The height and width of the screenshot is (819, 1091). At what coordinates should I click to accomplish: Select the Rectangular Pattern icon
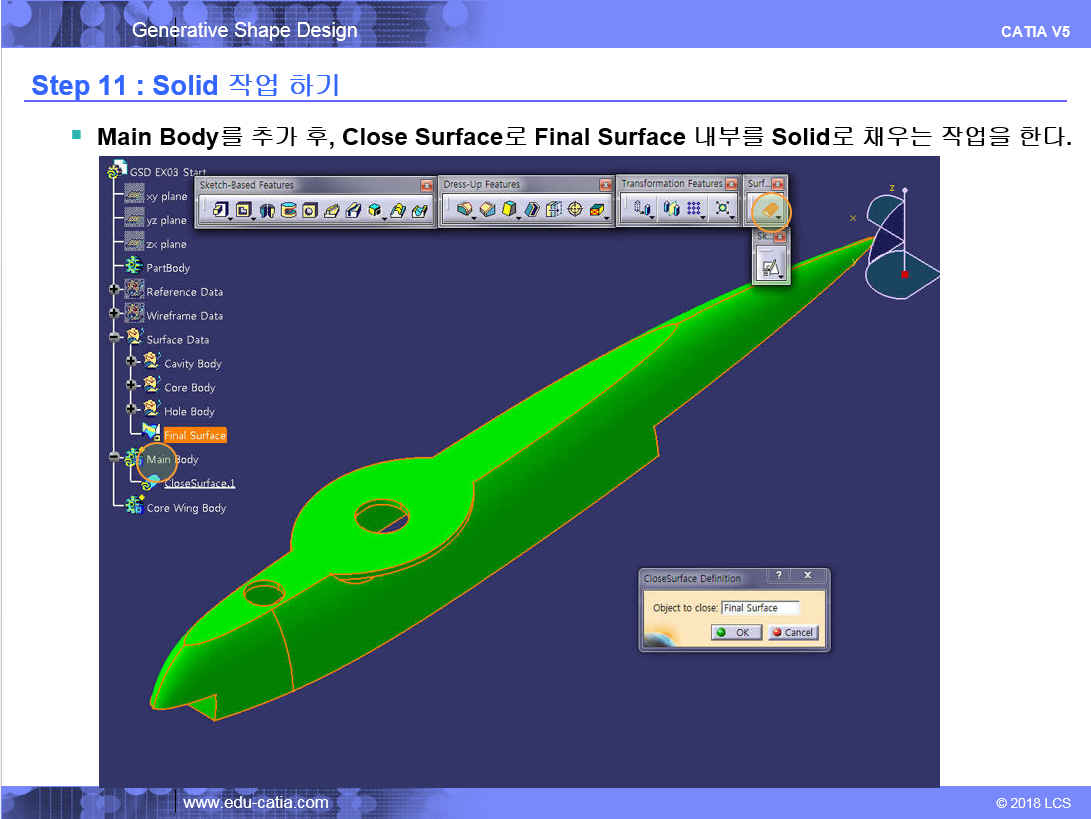[695, 210]
